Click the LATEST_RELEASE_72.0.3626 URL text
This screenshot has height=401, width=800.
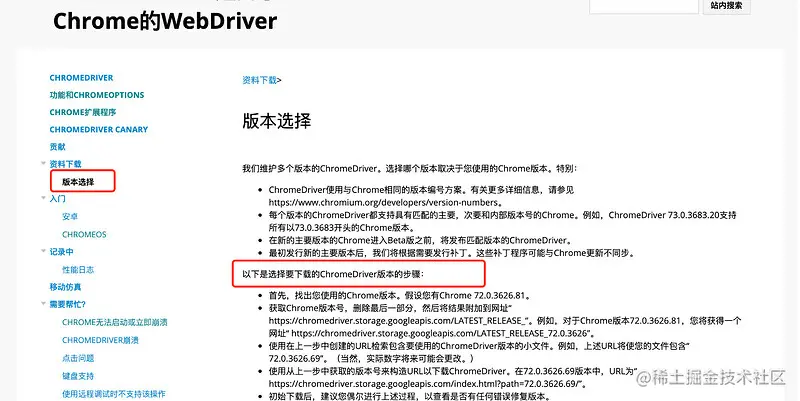pos(439,333)
